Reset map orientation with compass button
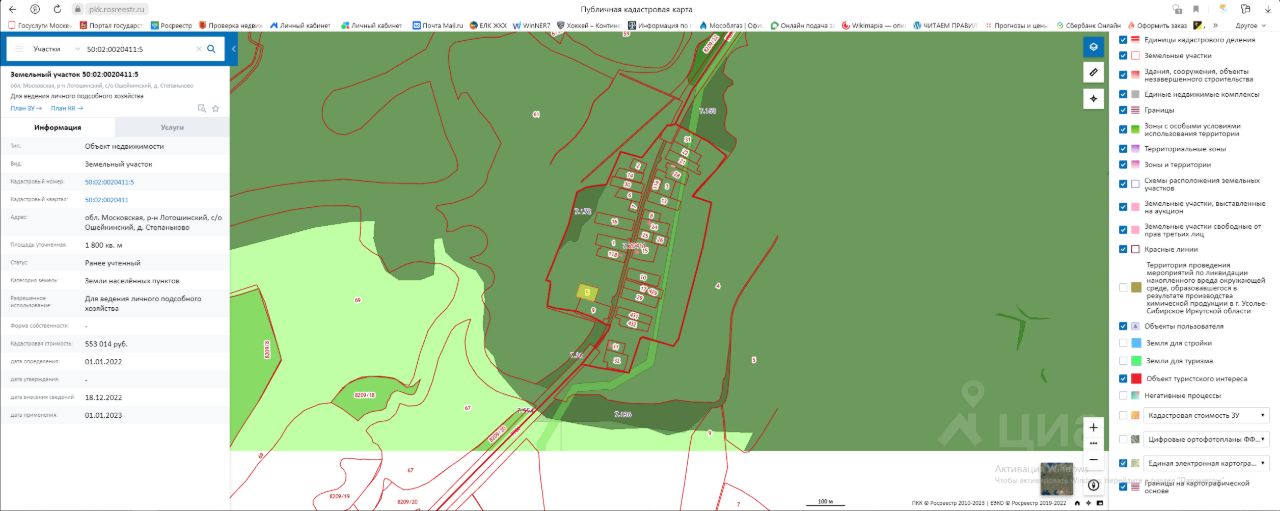This screenshot has height=511, width=1280. tap(1093, 484)
